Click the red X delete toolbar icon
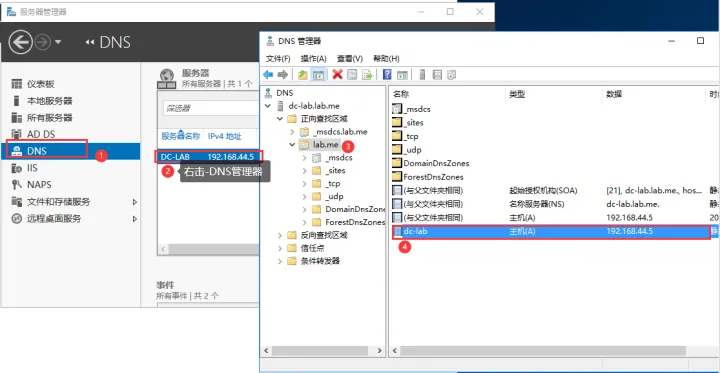Image resolution: width=720 pixels, height=373 pixels. point(338,74)
